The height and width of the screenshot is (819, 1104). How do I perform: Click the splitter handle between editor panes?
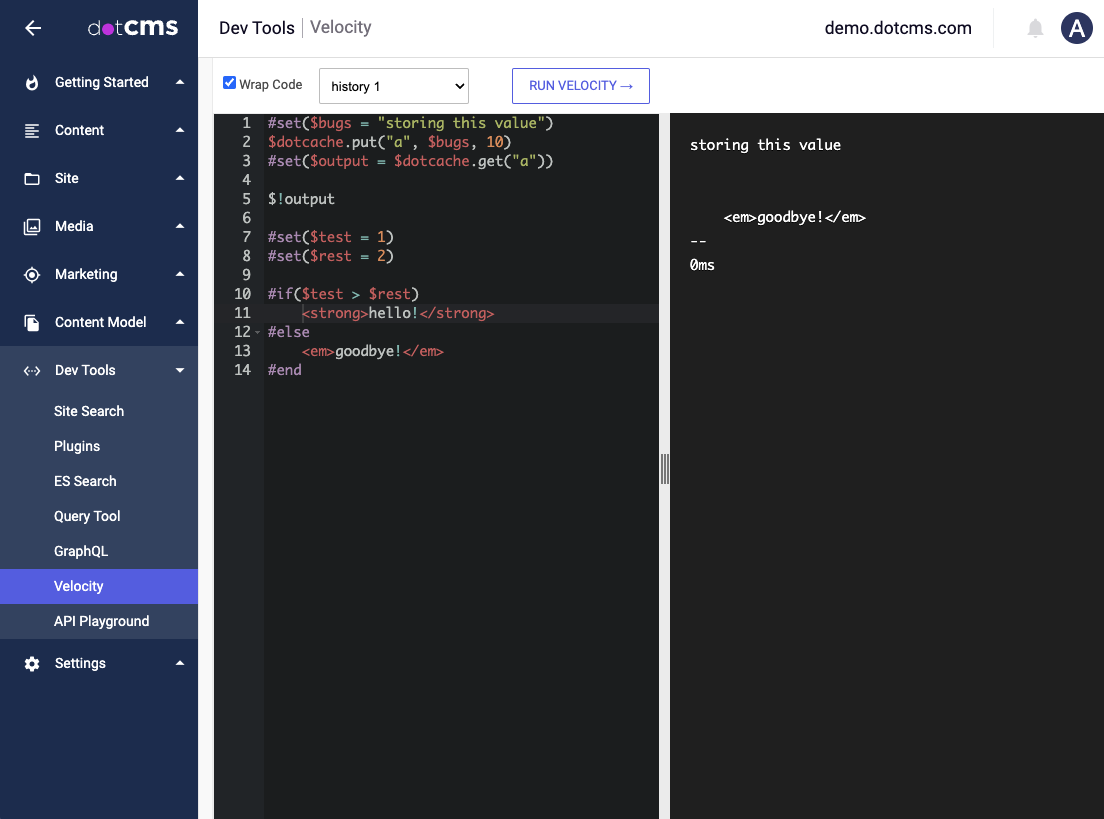tap(664, 468)
